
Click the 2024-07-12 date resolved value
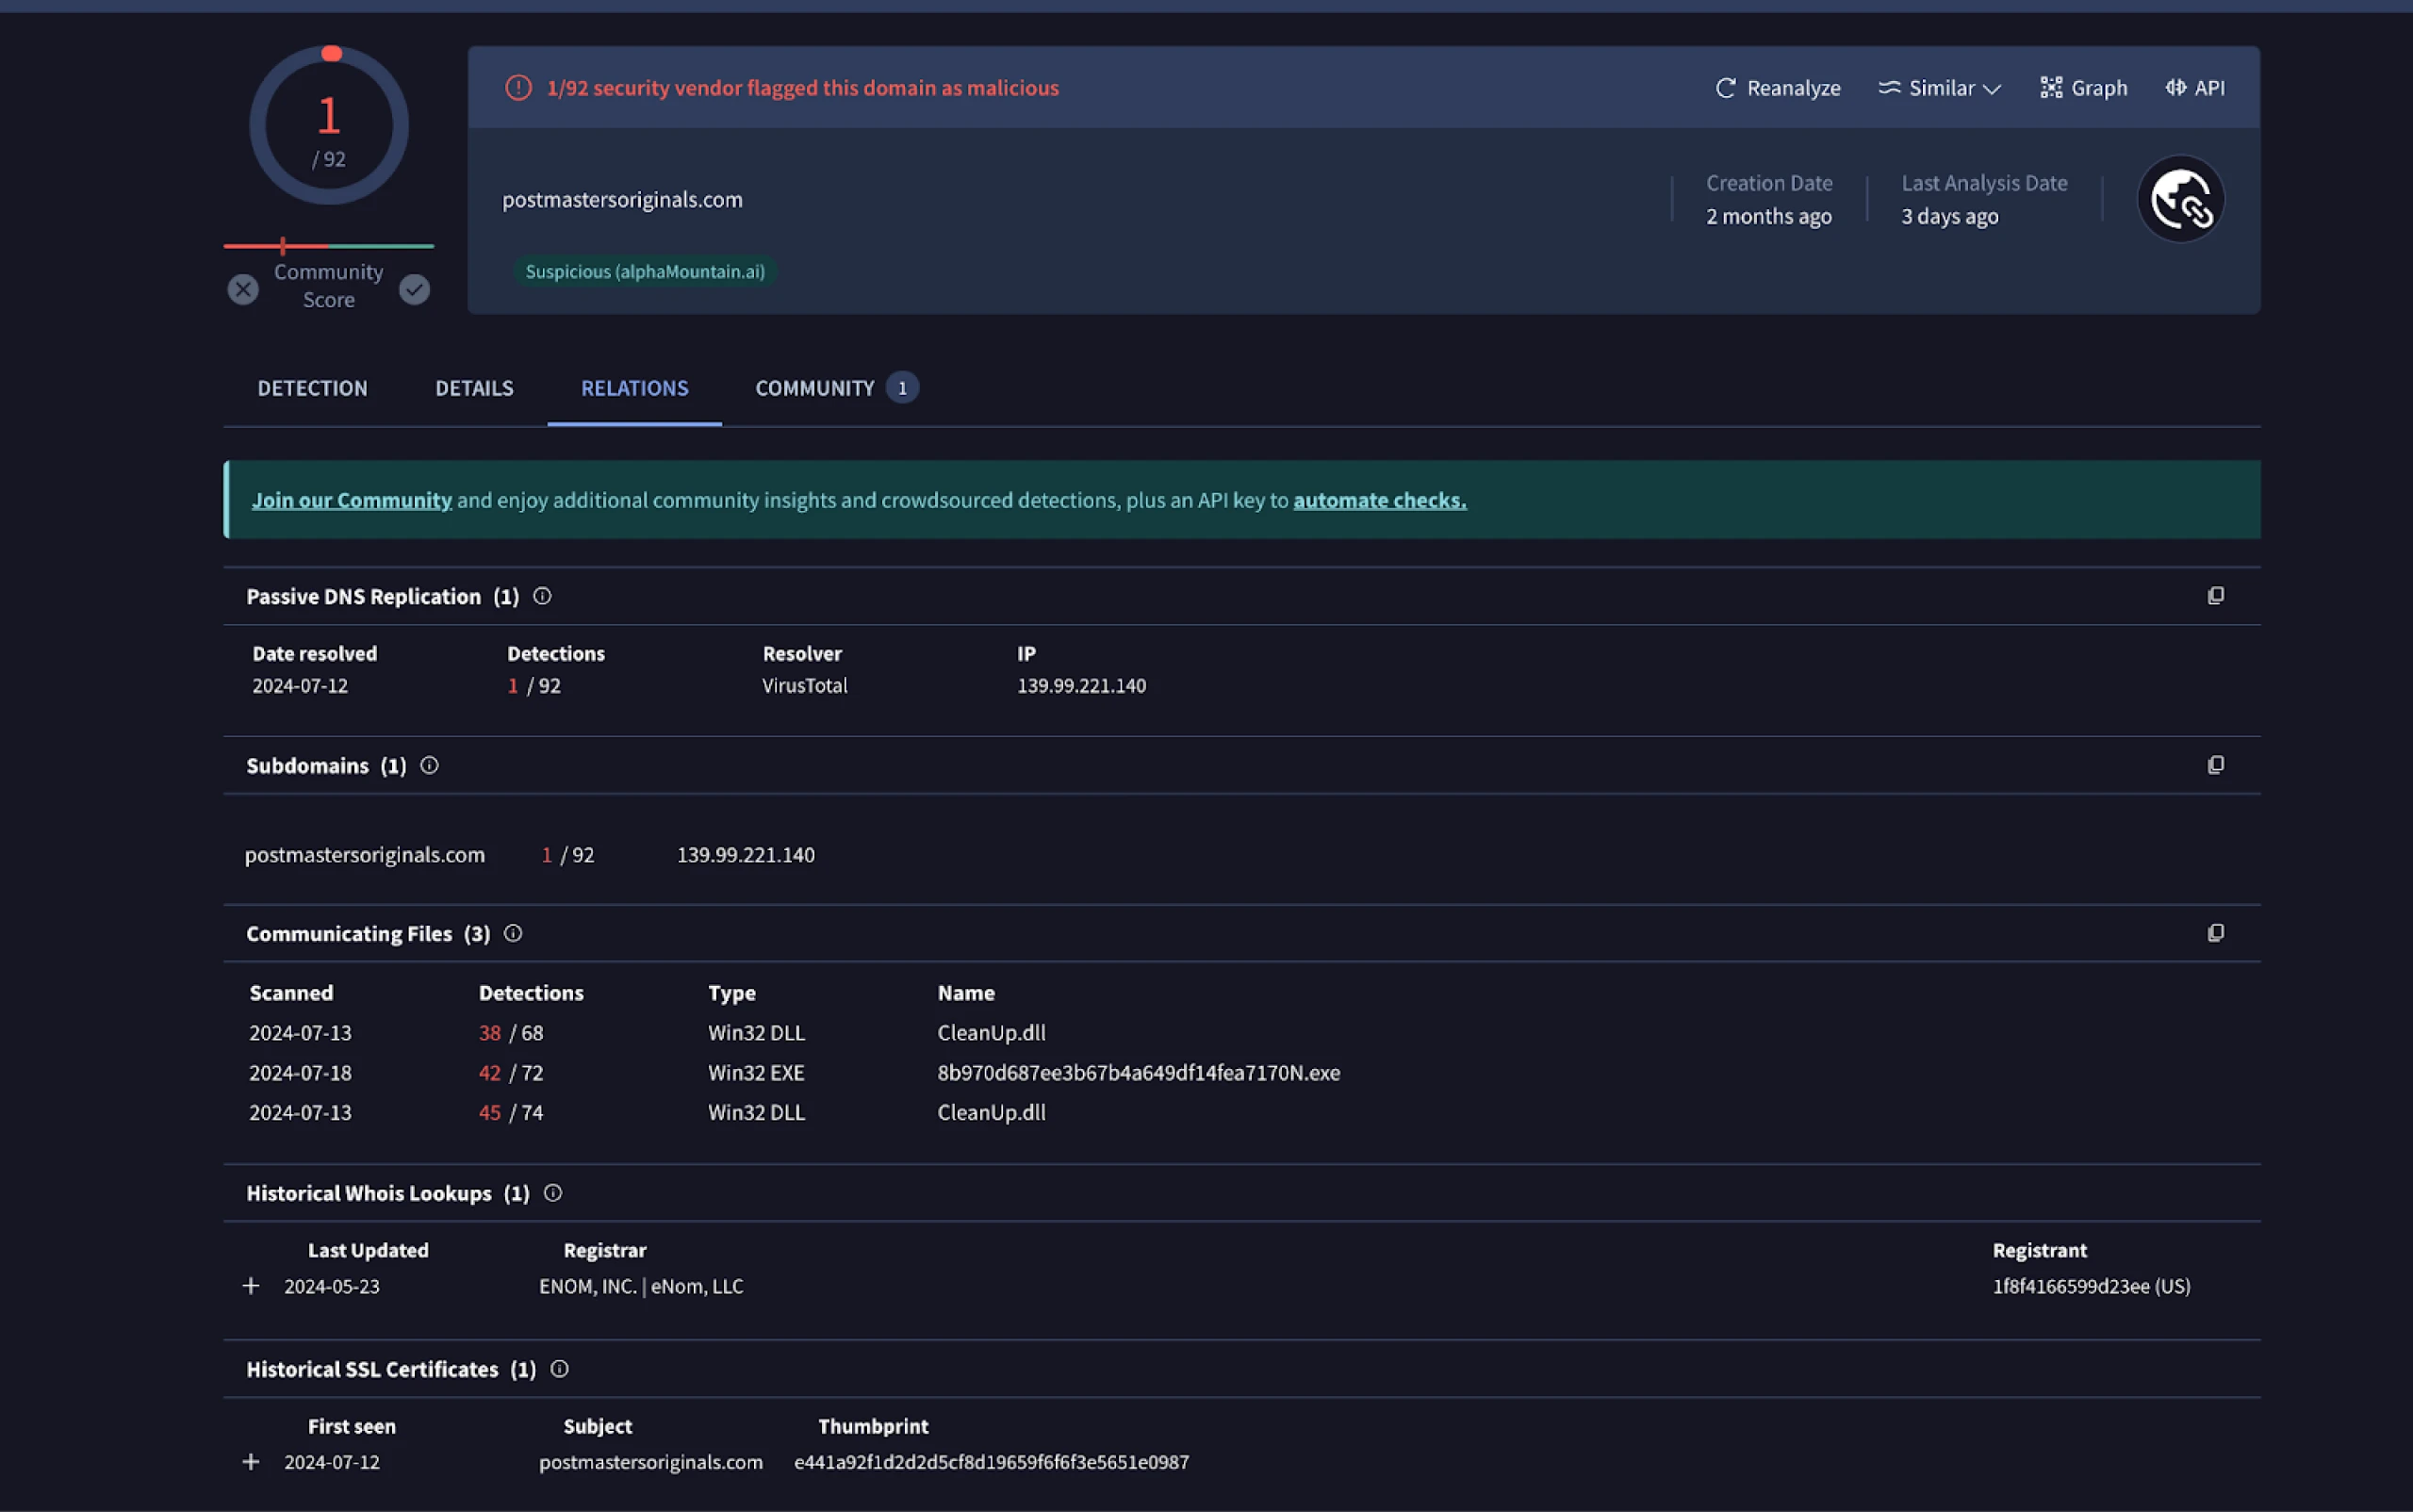300,686
